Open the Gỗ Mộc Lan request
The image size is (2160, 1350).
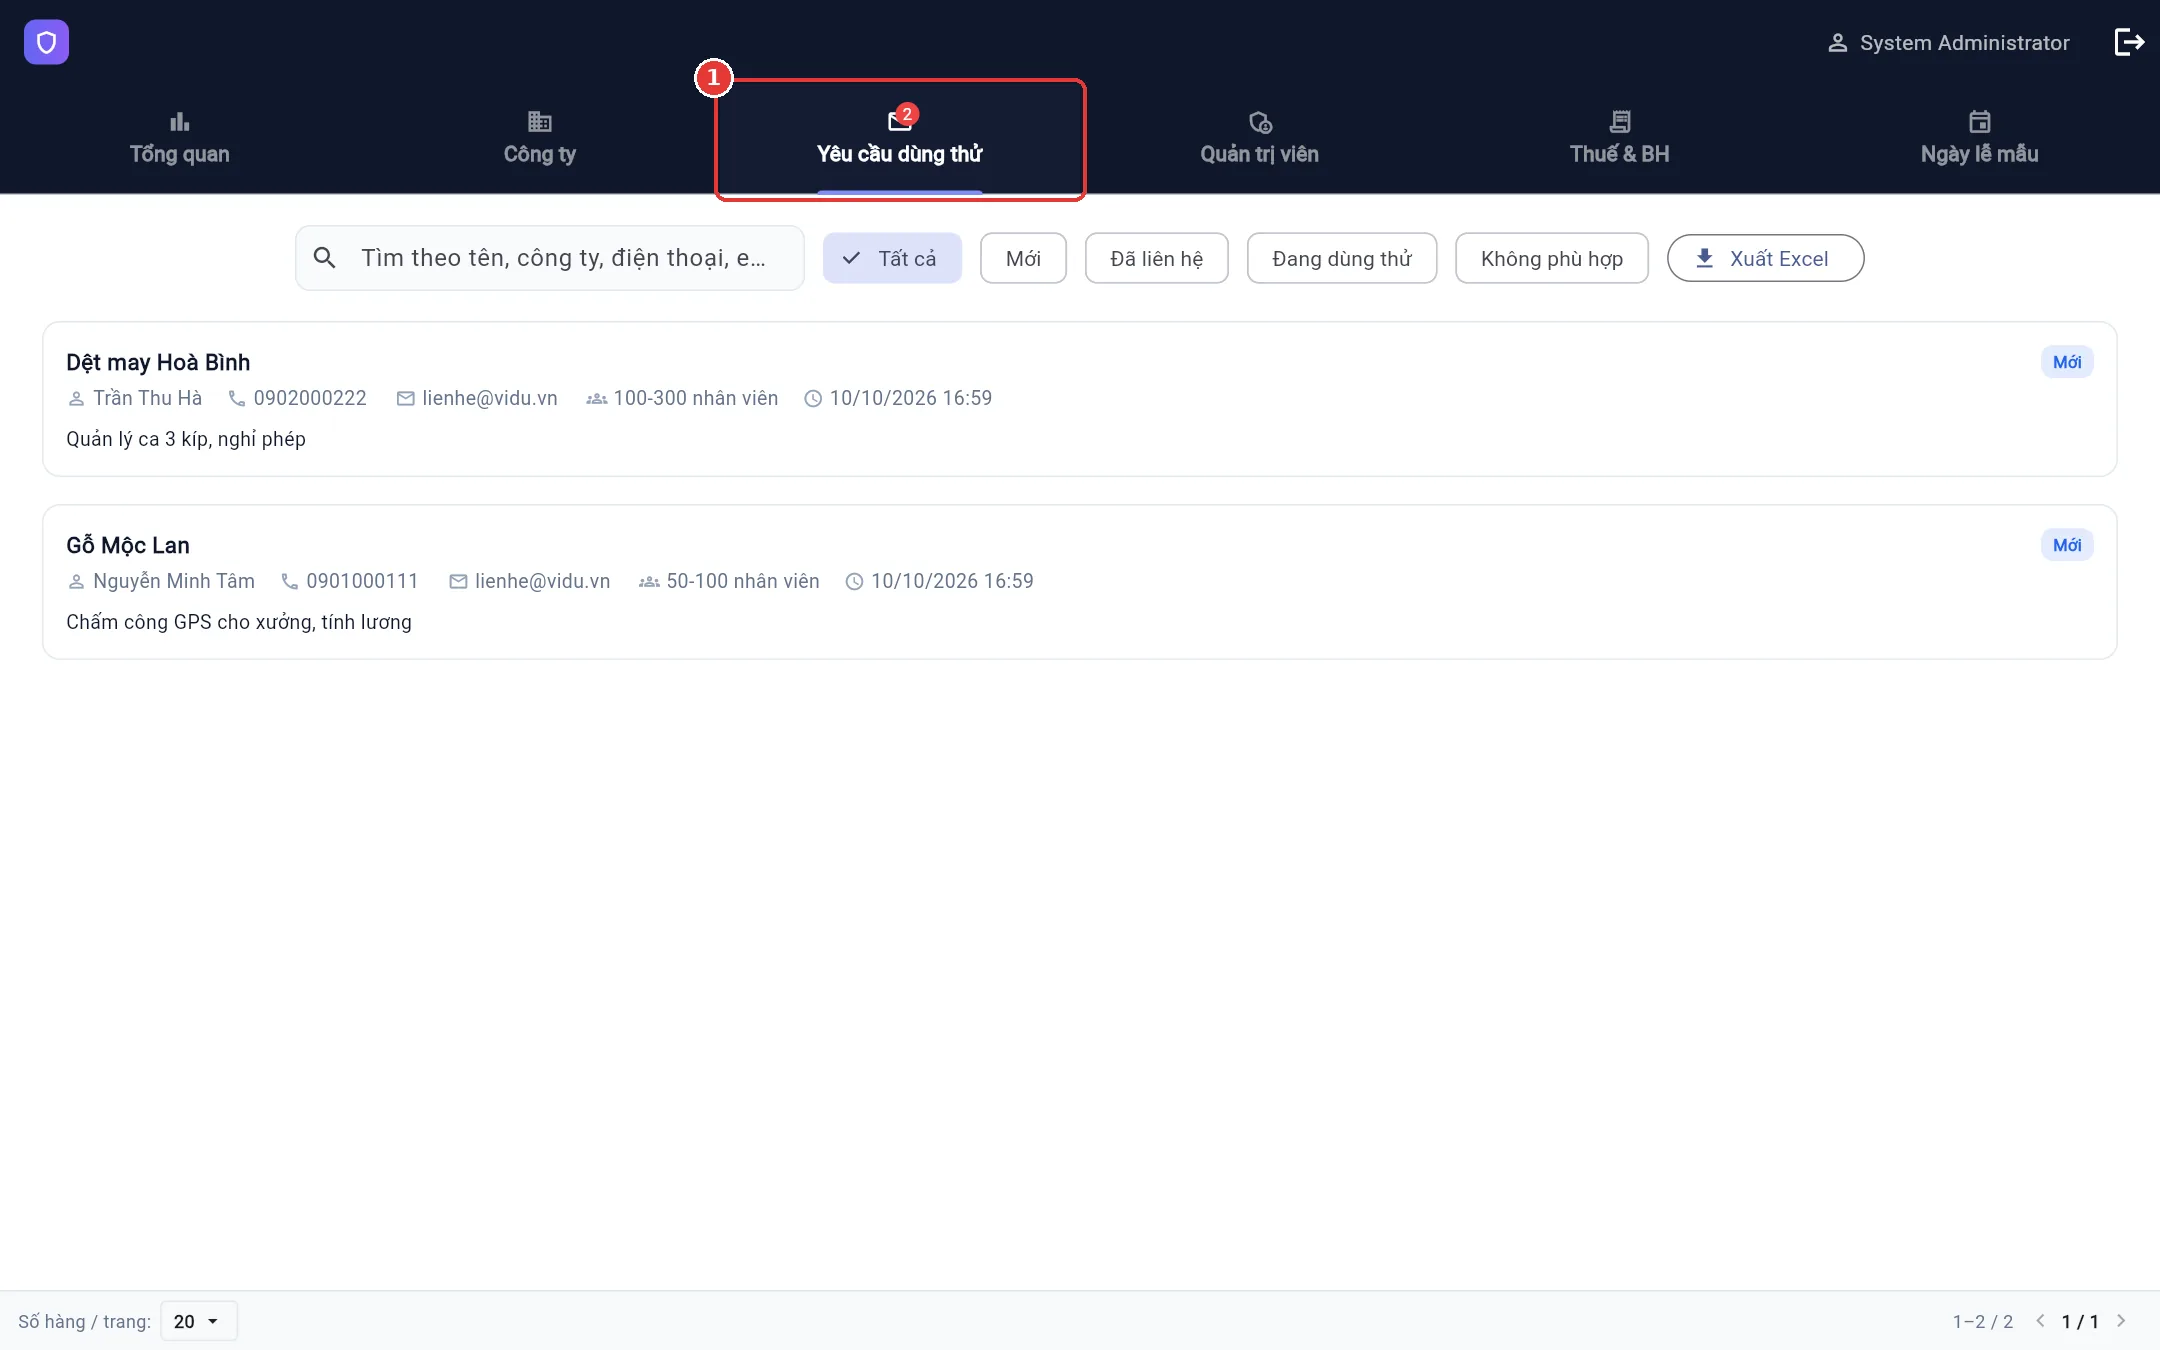pos(1080,582)
